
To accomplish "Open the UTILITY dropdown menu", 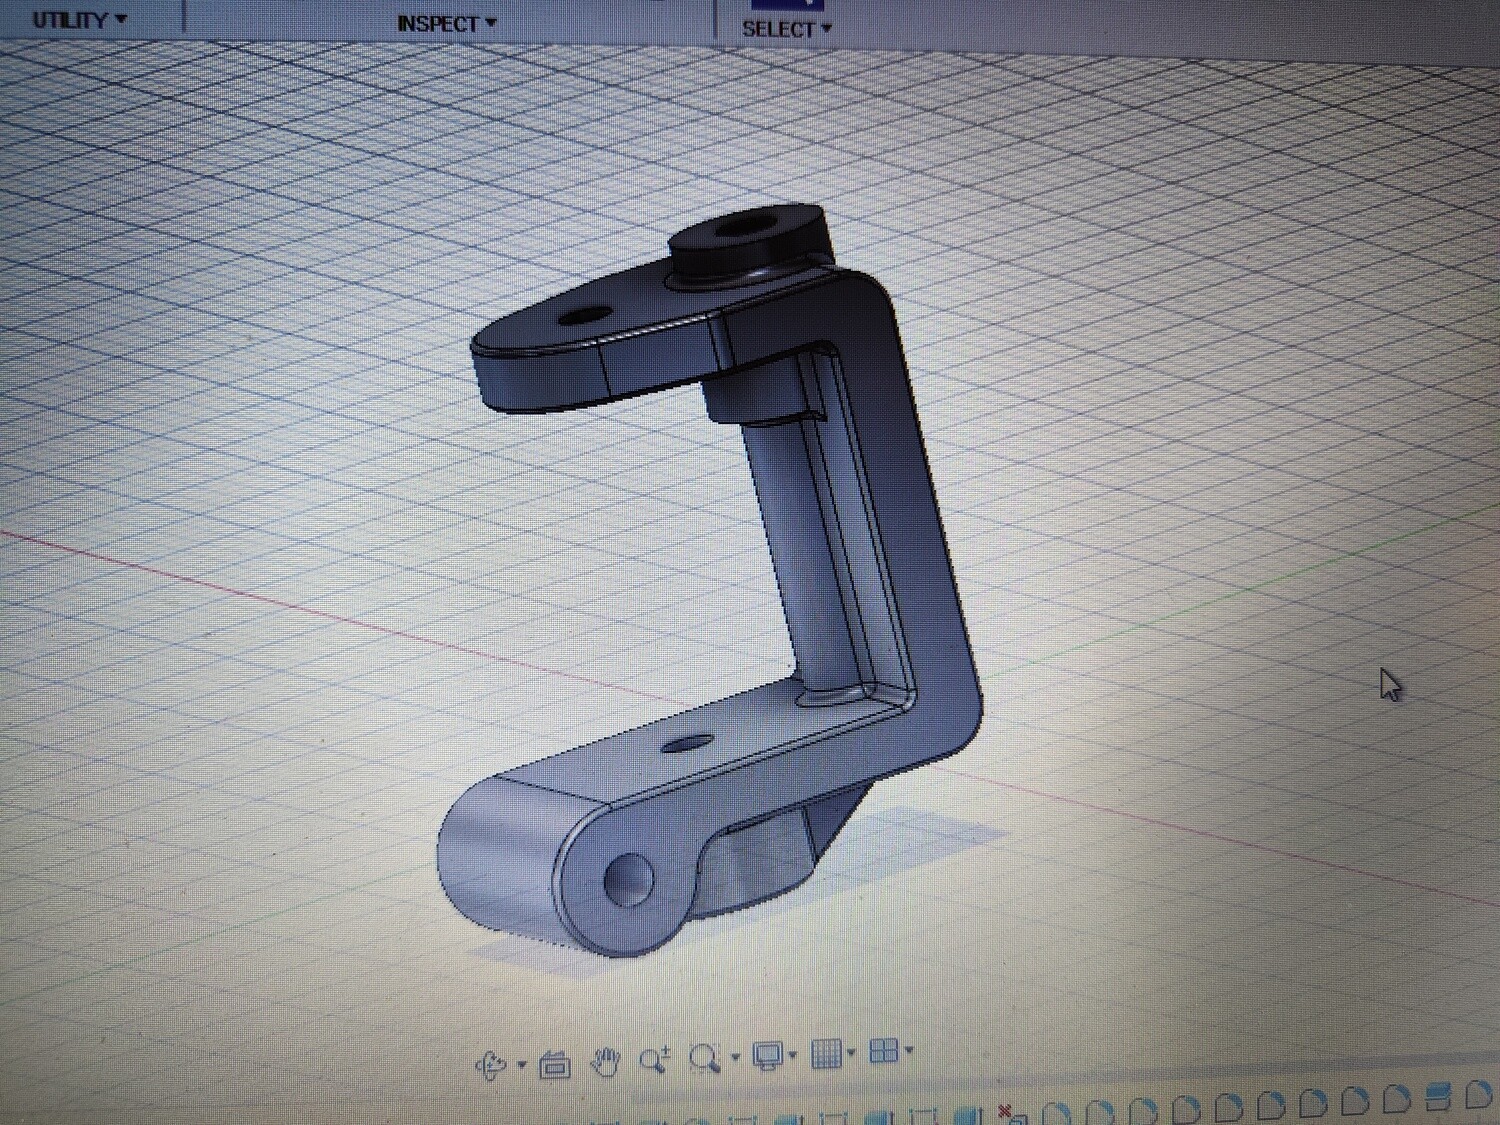I will pyautogui.click(x=80, y=19).
